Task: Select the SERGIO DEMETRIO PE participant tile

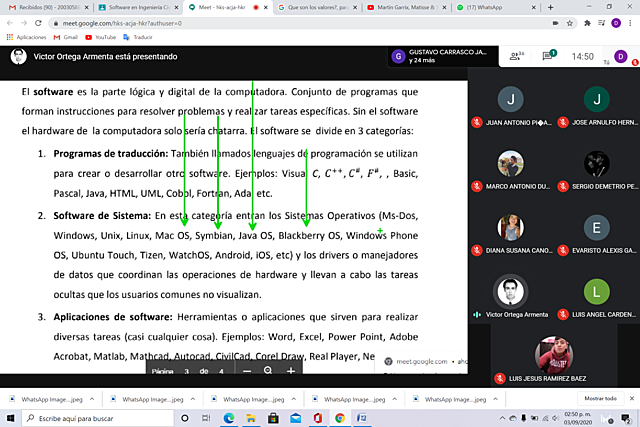Action: pos(597,169)
